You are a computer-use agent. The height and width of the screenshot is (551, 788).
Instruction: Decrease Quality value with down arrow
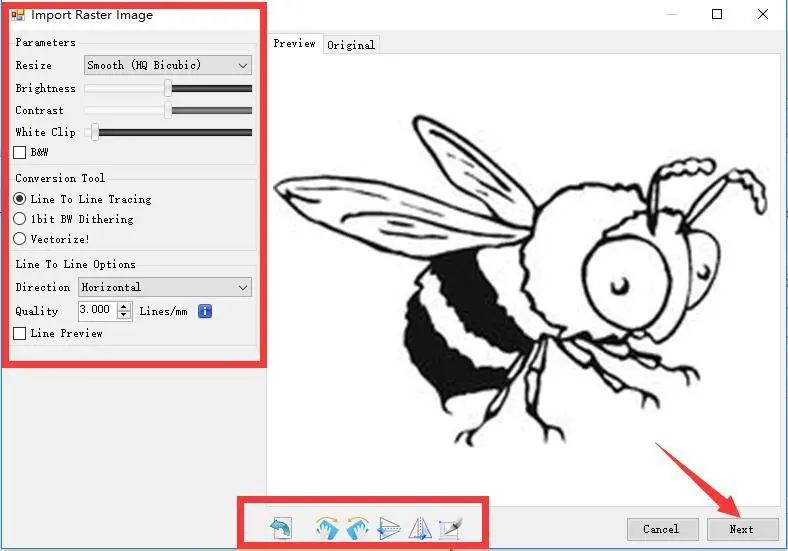(x=124, y=315)
